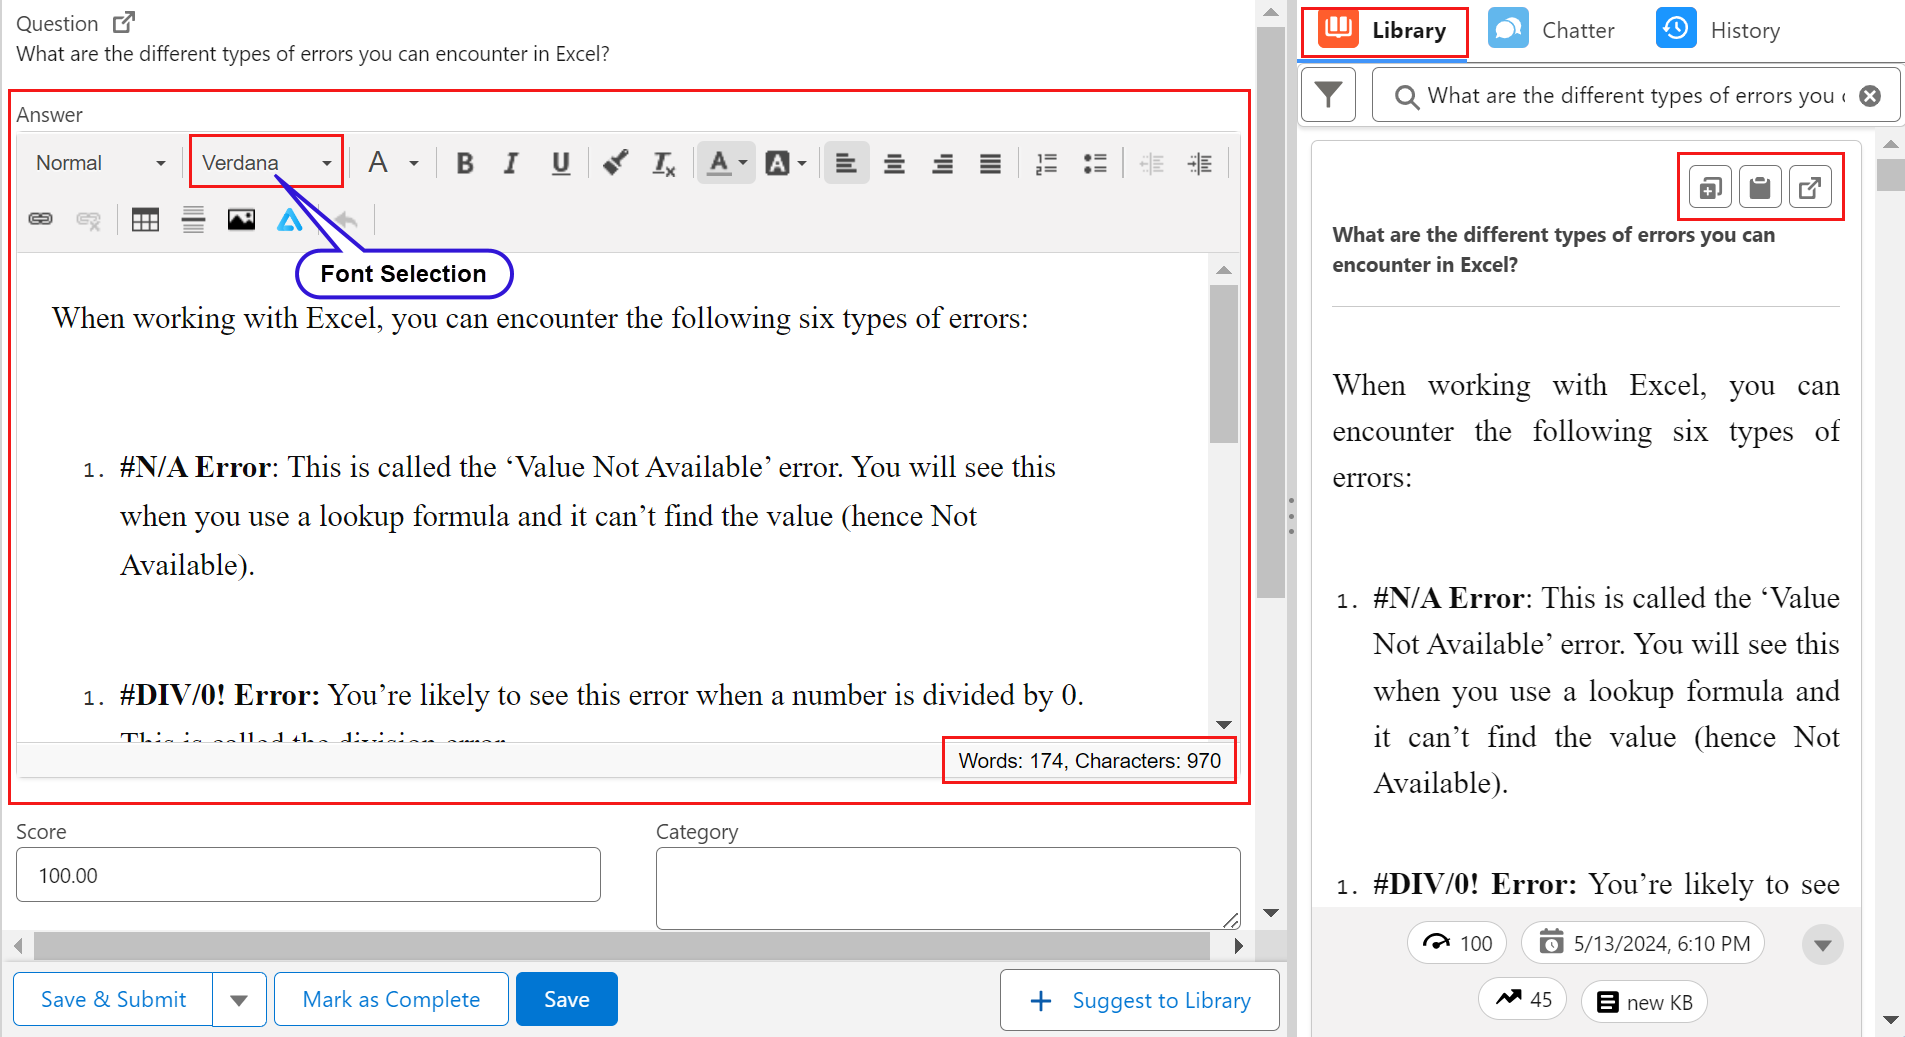Open the filter icon in Library
The height and width of the screenshot is (1037, 1905).
[x=1328, y=95]
